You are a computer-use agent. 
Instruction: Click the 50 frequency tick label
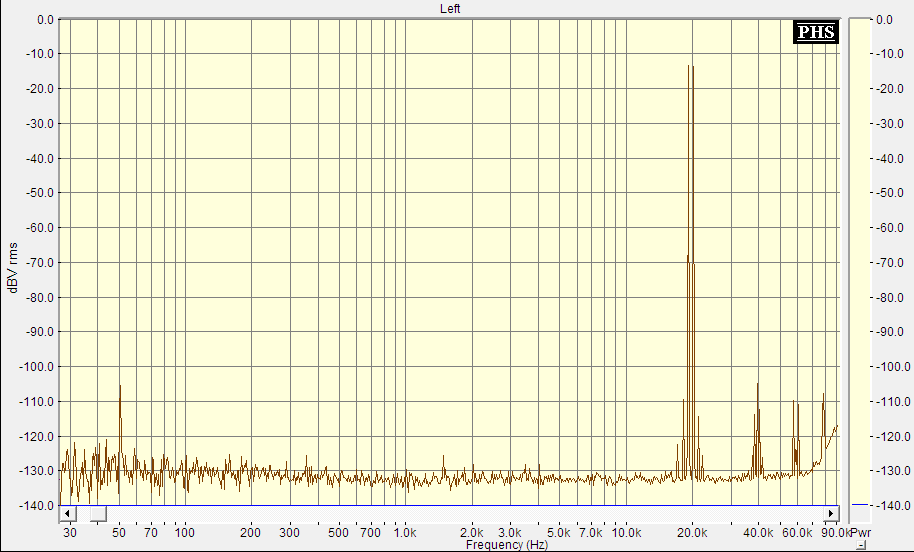click(119, 532)
